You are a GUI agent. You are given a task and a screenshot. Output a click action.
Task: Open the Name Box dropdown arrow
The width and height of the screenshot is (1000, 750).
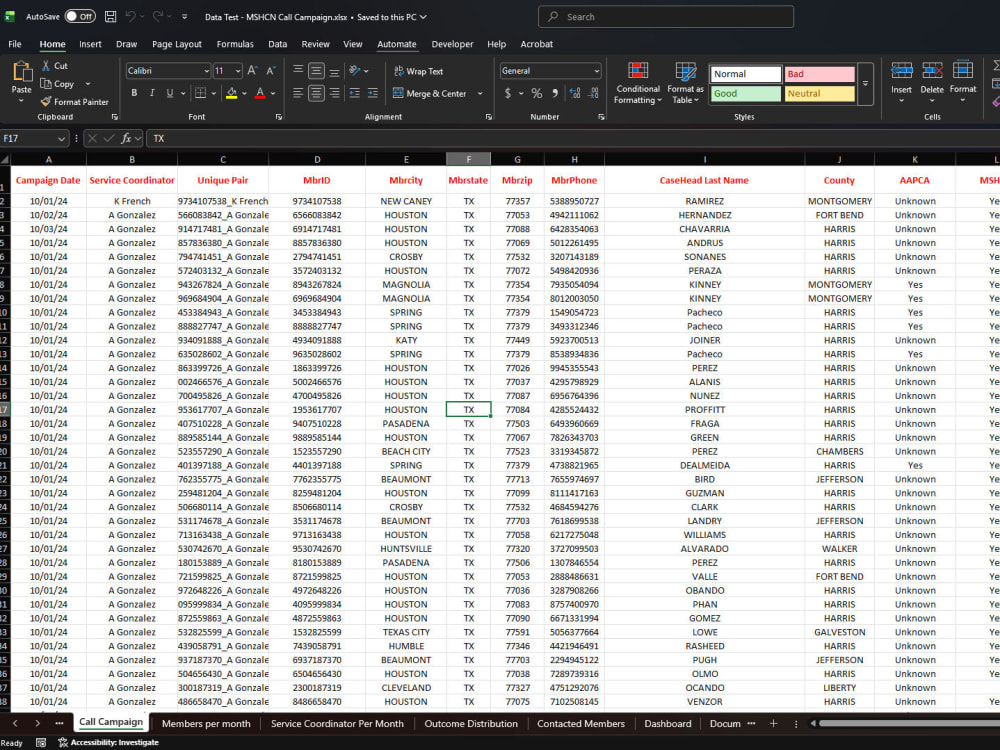[61, 138]
